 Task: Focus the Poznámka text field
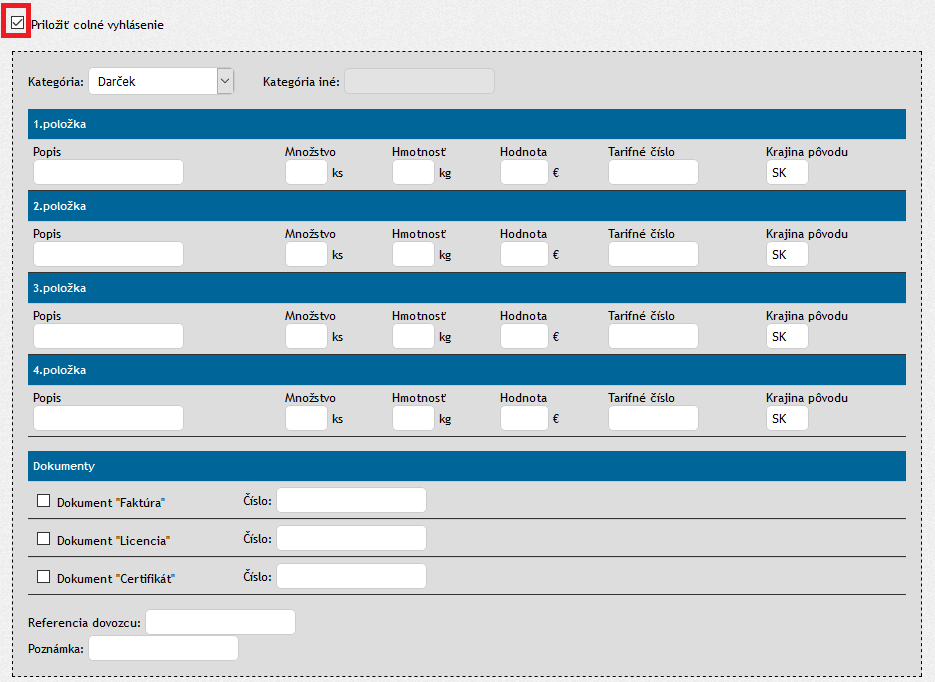[163, 648]
